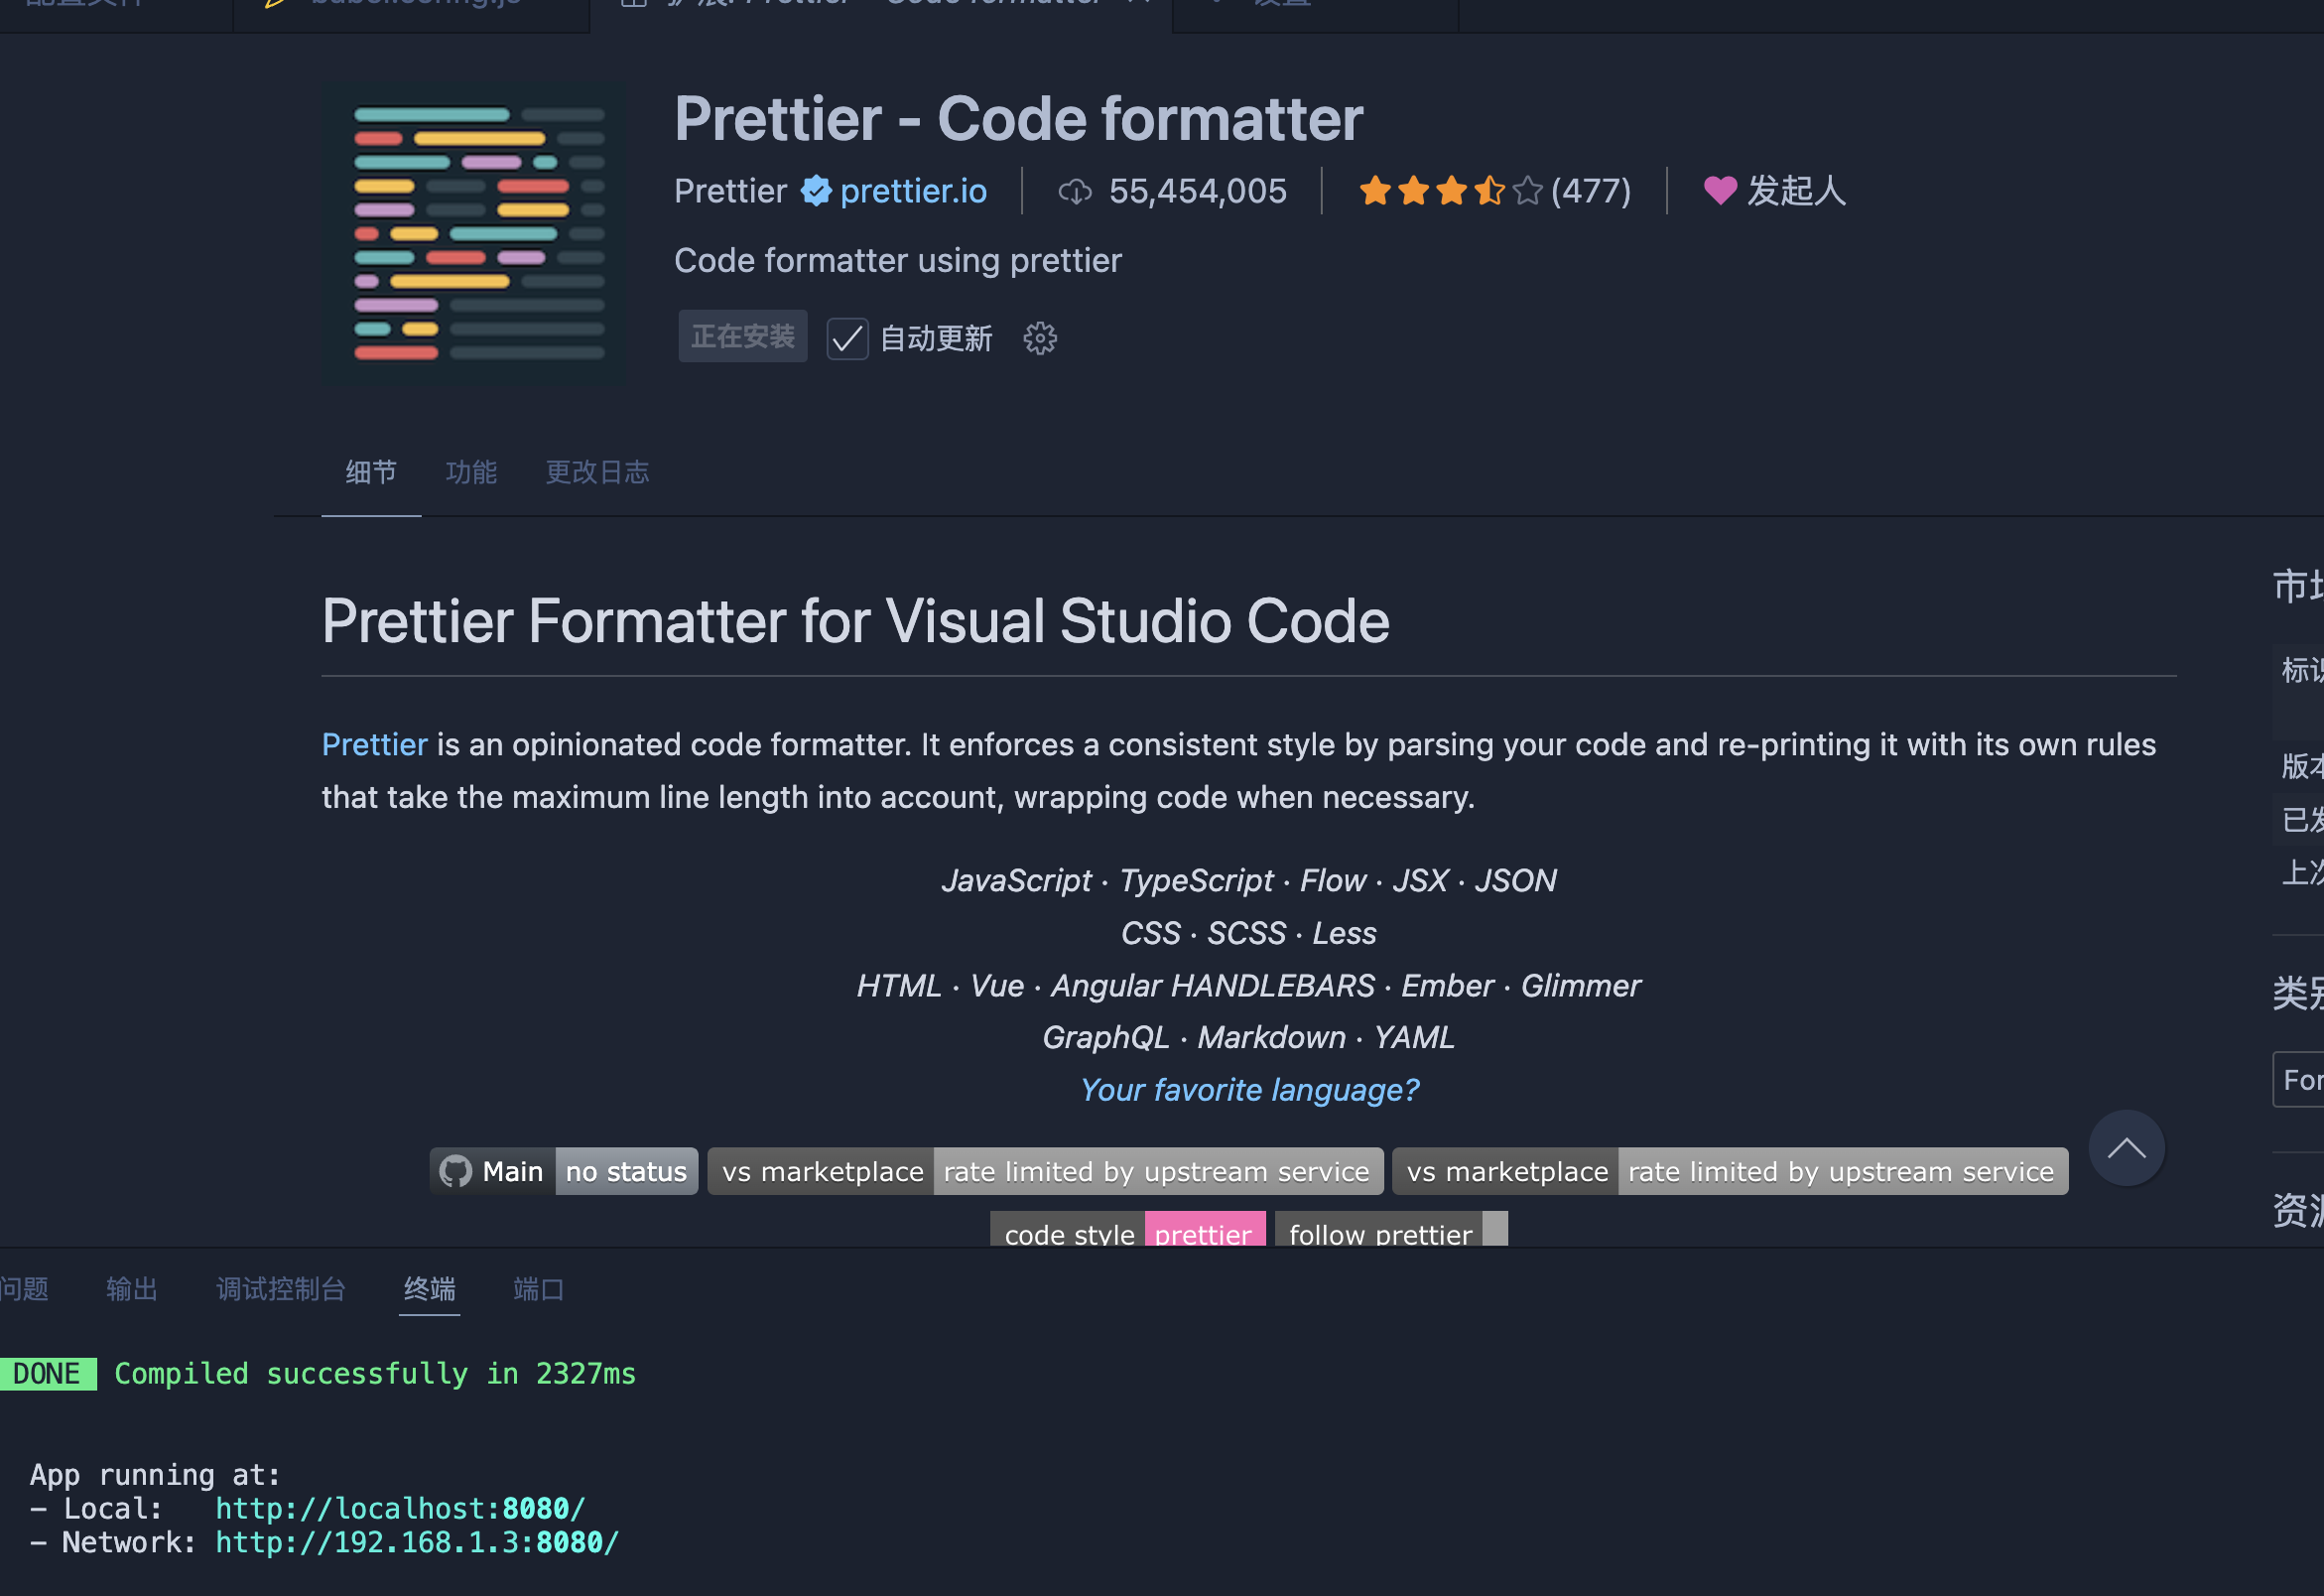The image size is (2324, 1596).
Task: Click the 'Your favorite language?' link
Action: click(1248, 1089)
